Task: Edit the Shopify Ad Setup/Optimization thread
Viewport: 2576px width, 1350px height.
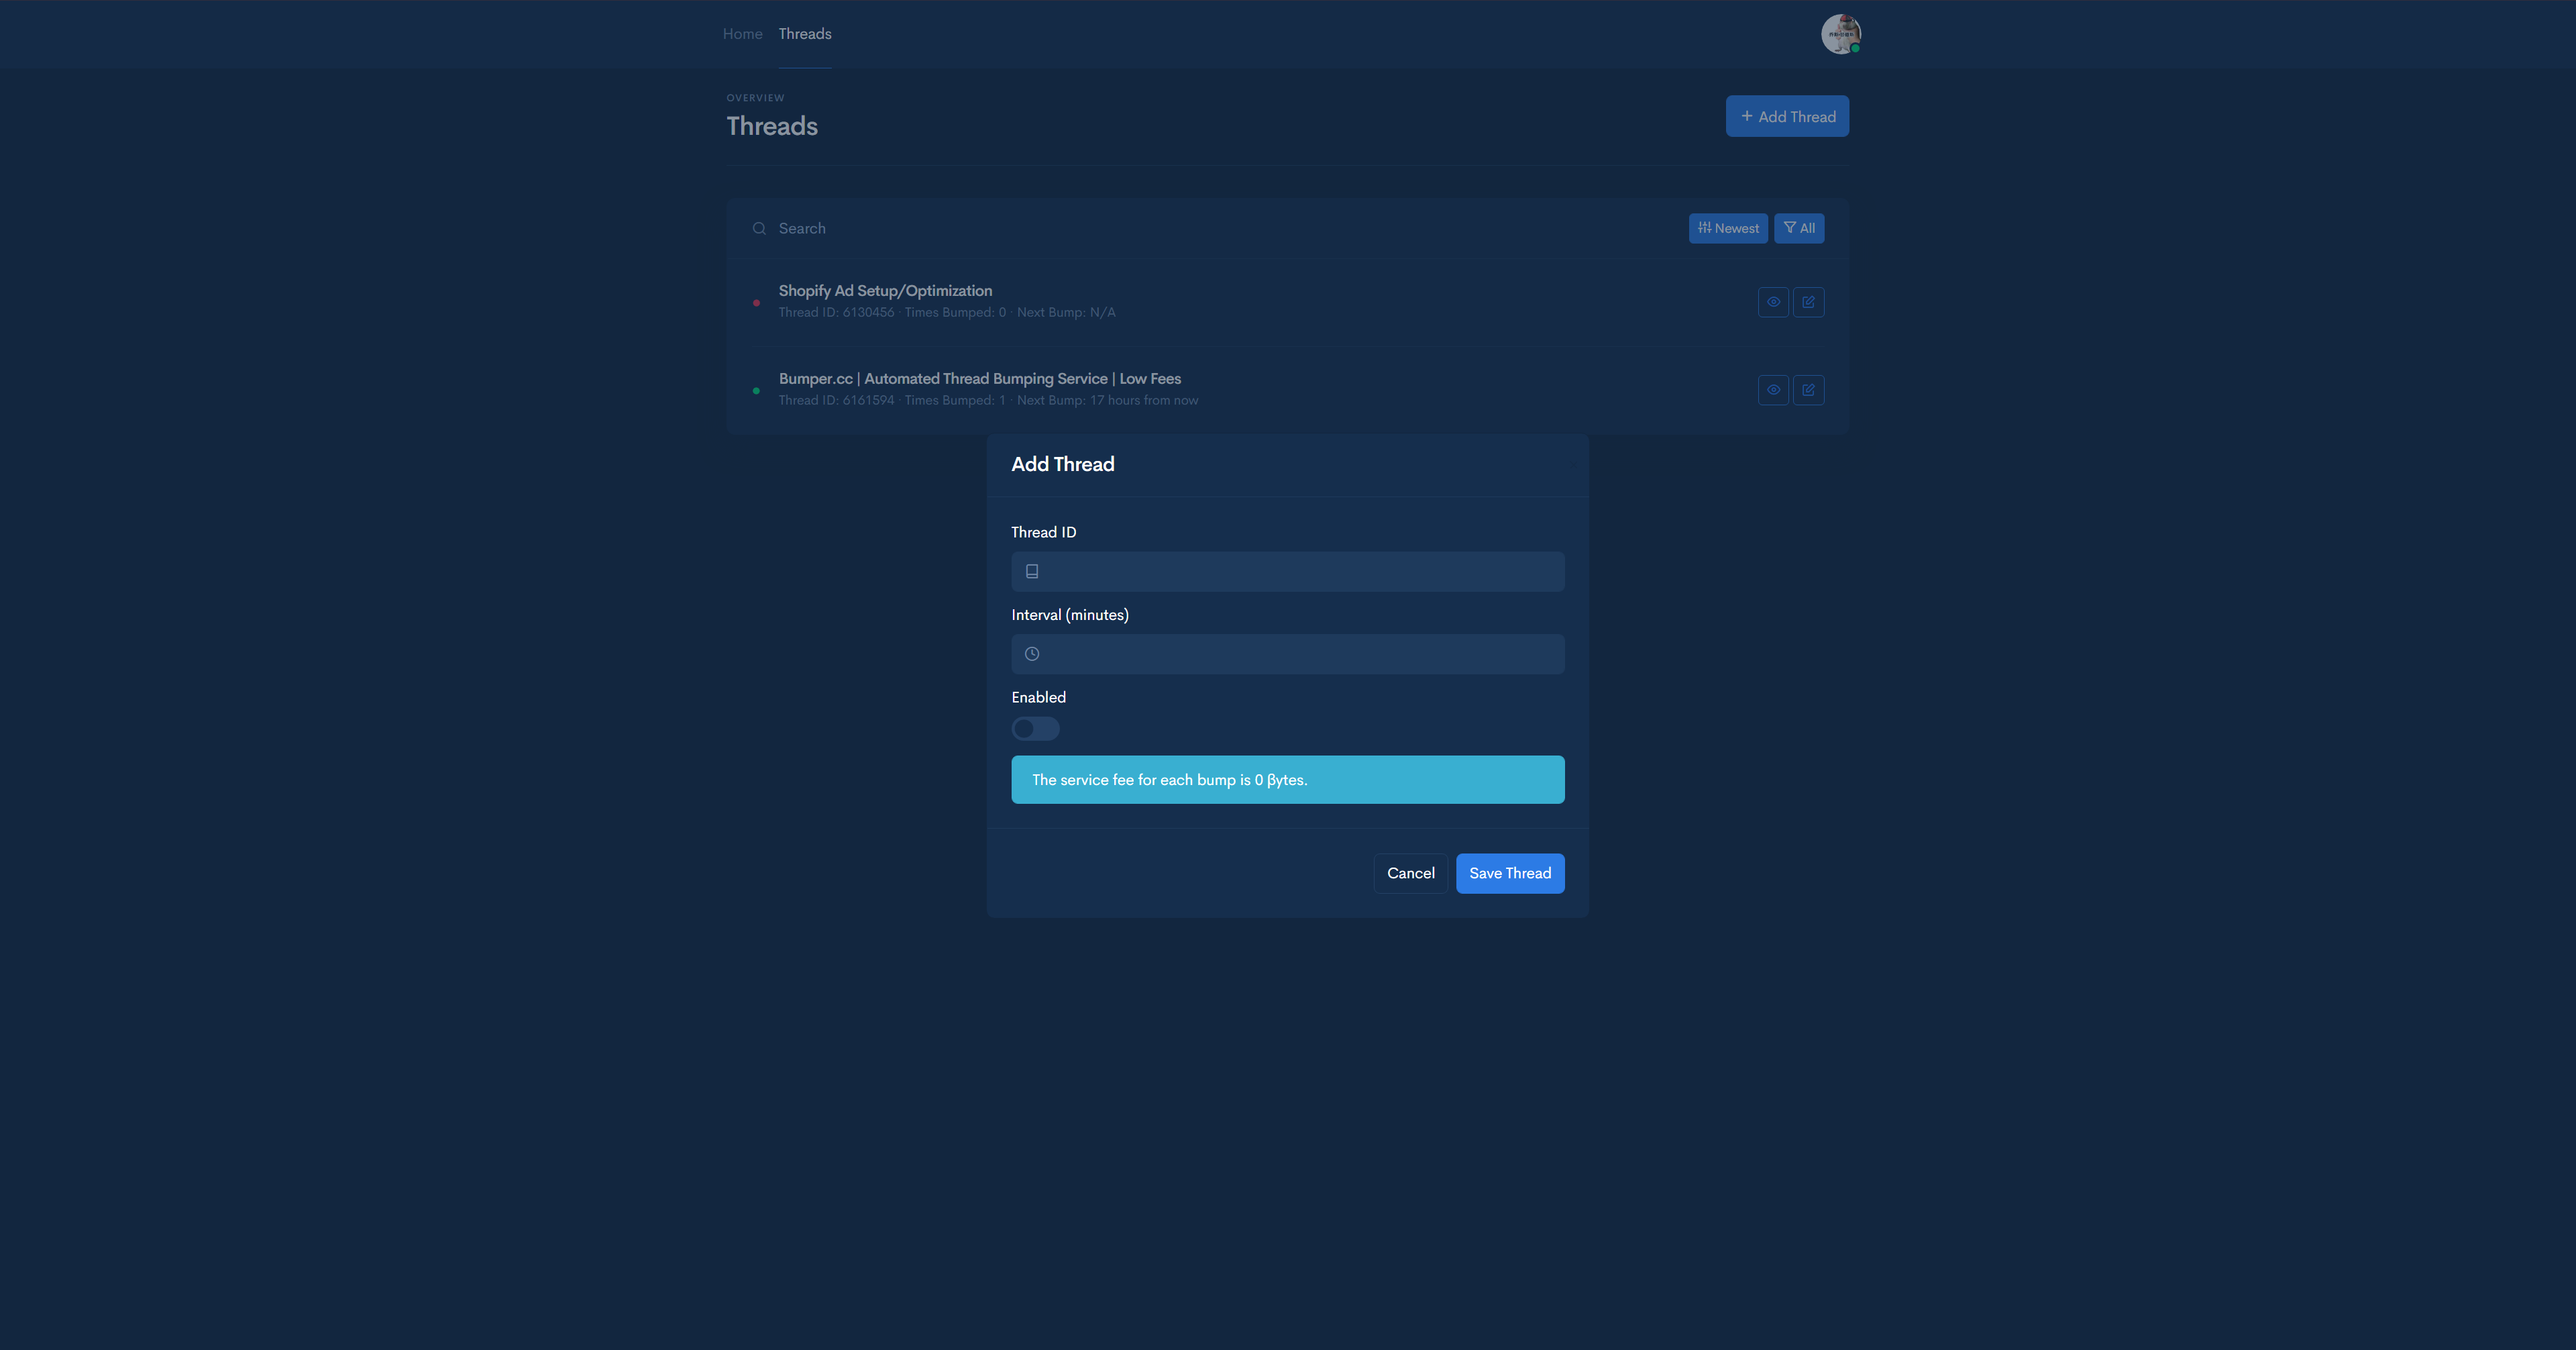Action: [x=1808, y=302]
